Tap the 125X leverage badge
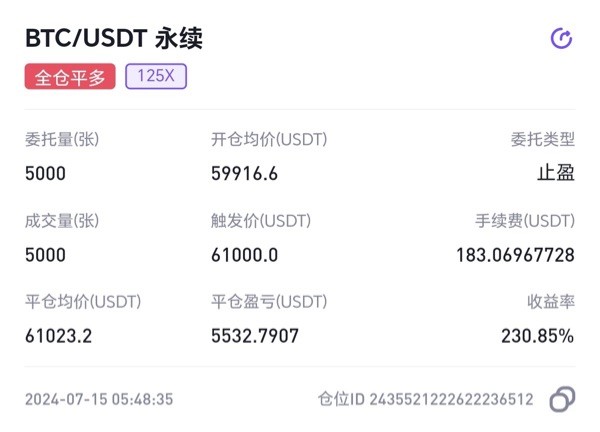This screenshot has width=600, height=432. tap(156, 76)
